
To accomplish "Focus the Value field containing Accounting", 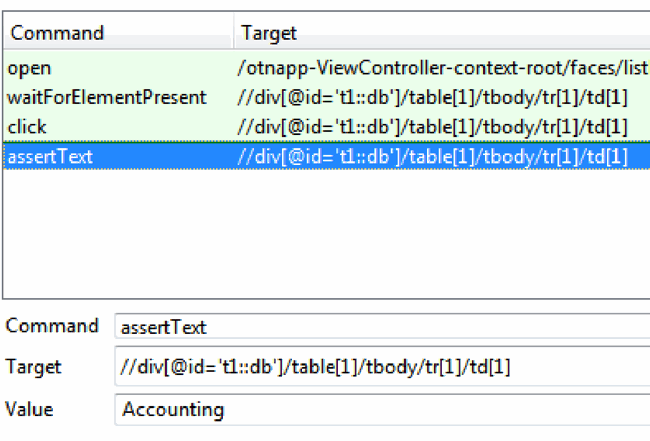I will 380,408.
